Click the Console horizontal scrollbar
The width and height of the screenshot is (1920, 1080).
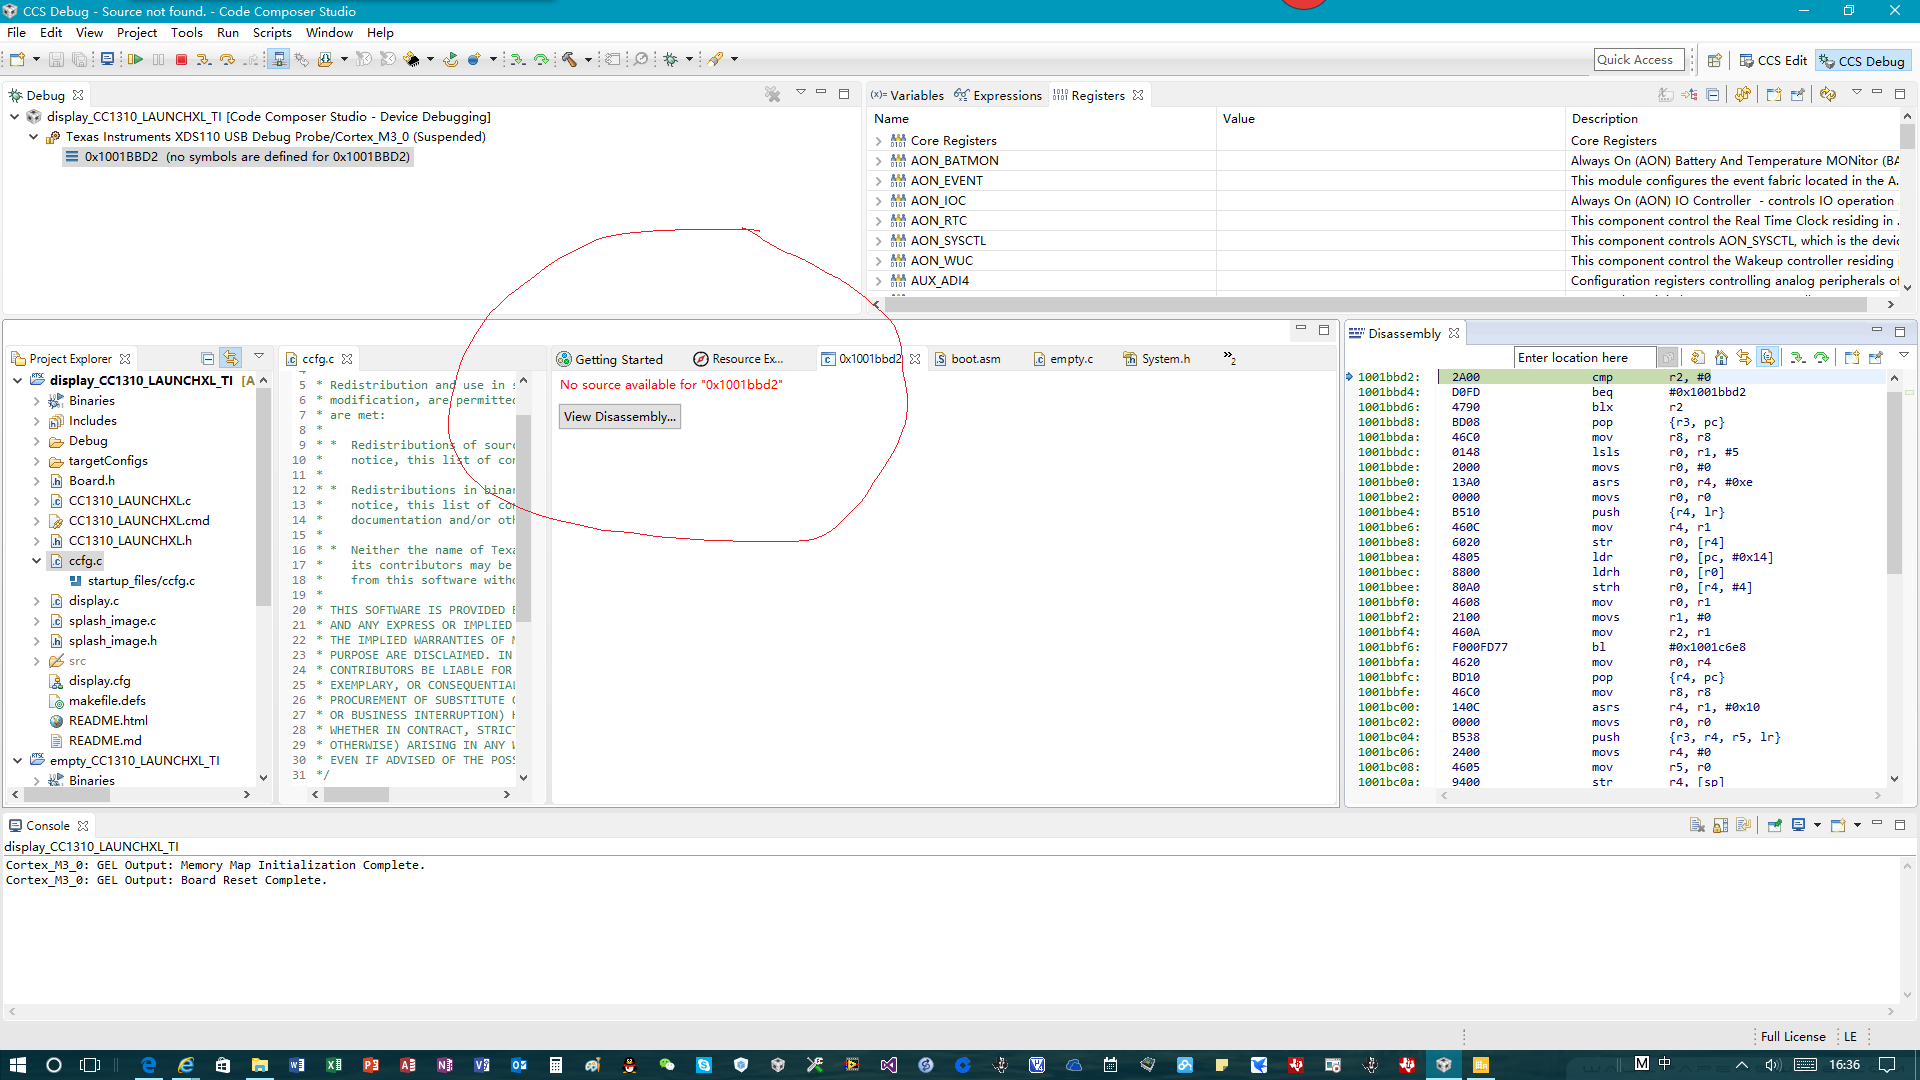click(950, 1011)
